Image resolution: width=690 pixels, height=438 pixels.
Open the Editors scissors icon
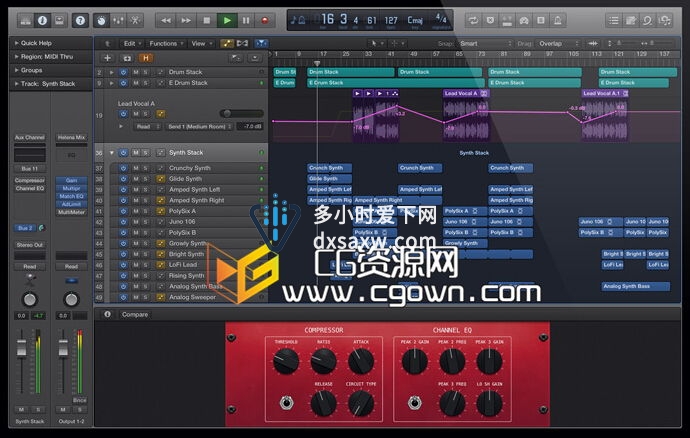click(135, 20)
